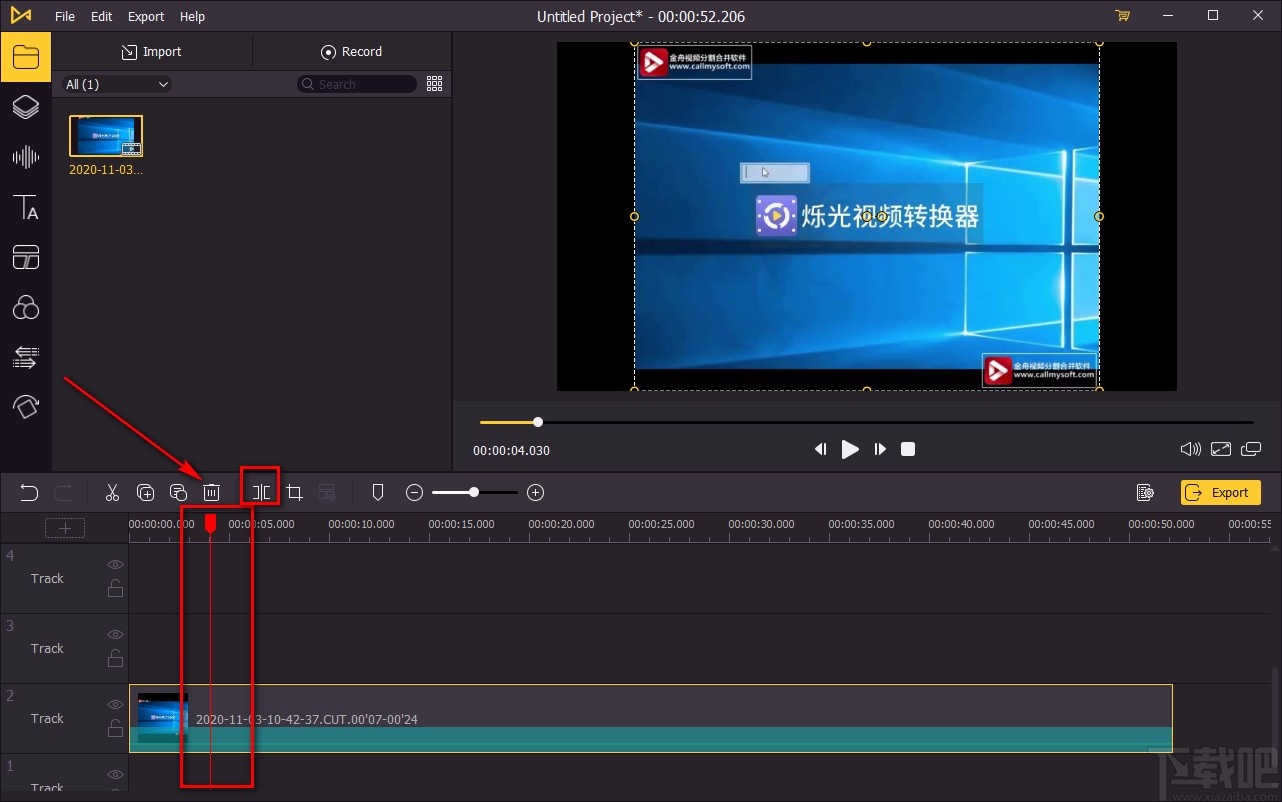Add a marker on the timeline
The width and height of the screenshot is (1282, 802).
click(378, 492)
